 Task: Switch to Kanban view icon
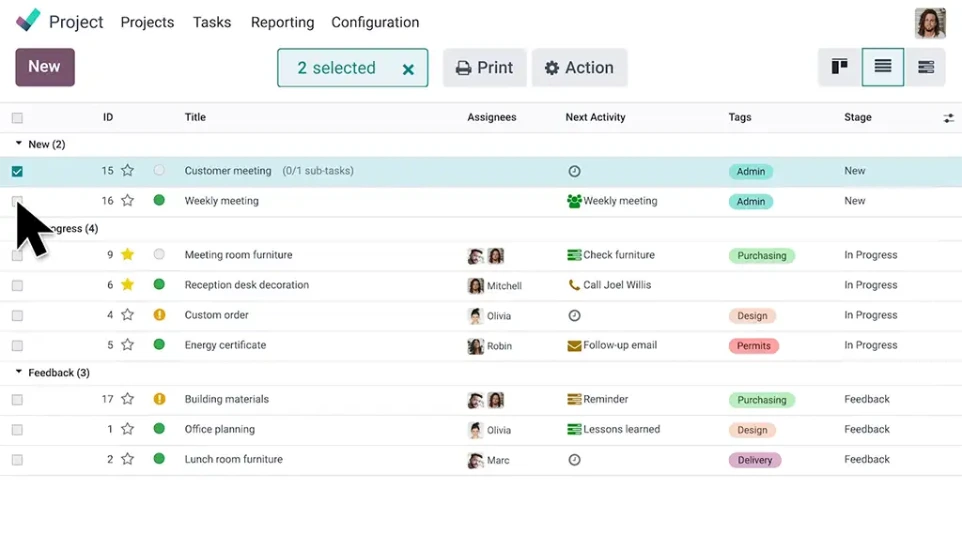[x=839, y=67]
